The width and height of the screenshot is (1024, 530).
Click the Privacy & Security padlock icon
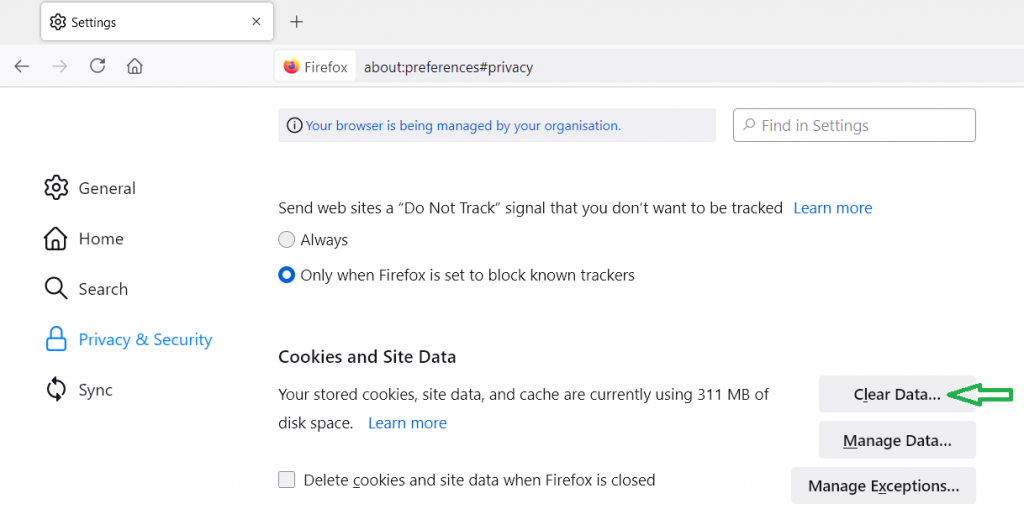click(x=56, y=339)
